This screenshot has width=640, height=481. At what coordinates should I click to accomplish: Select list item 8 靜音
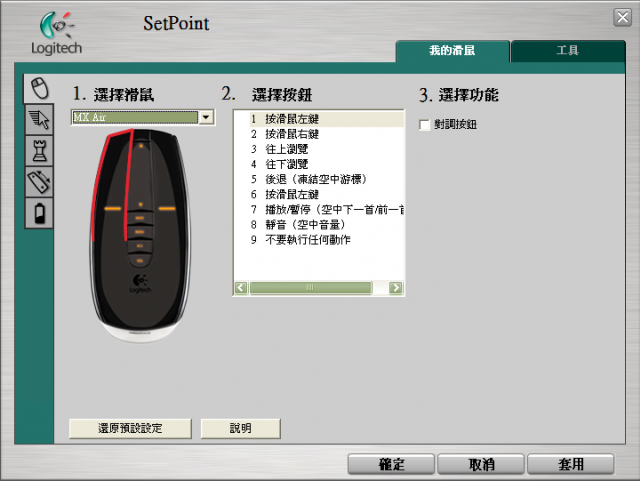327,225
